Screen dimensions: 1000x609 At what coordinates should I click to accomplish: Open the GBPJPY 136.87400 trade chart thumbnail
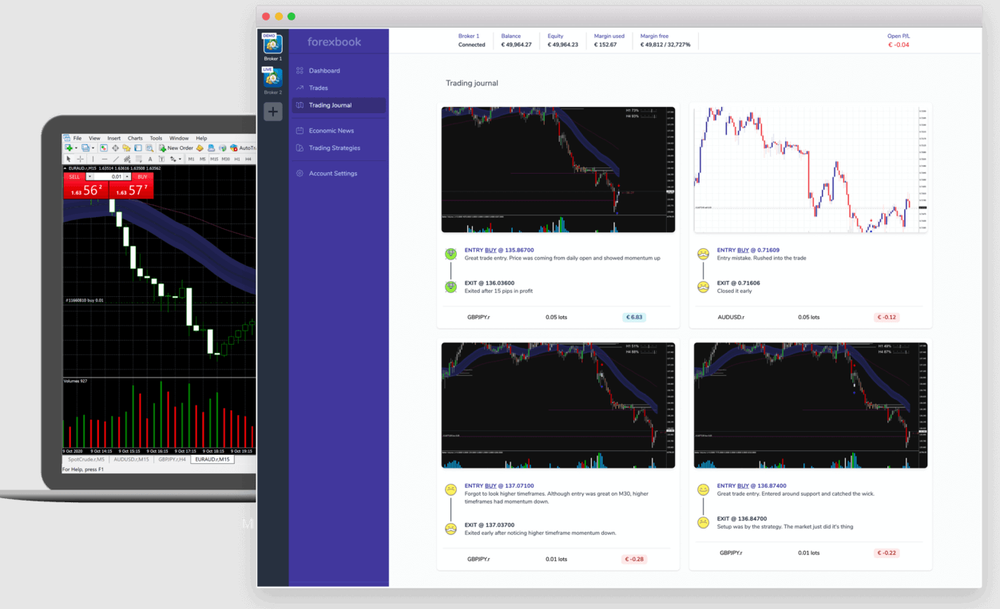pyautogui.click(x=811, y=406)
